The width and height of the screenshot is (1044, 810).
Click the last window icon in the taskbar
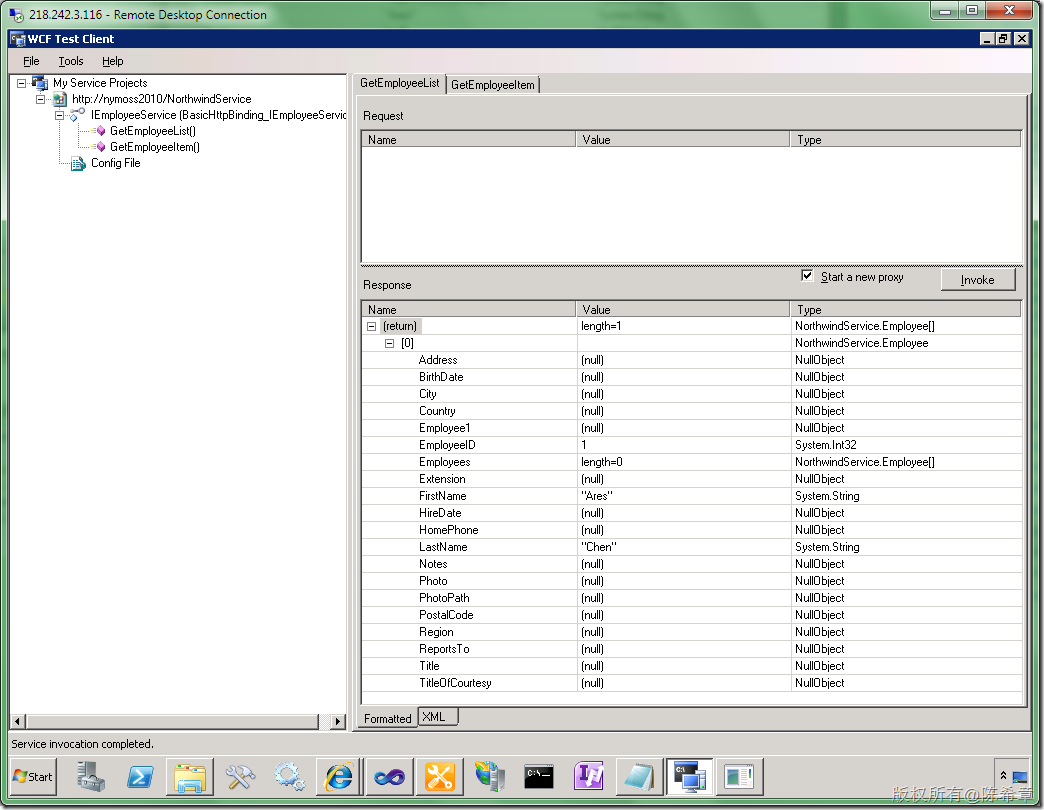click(738, 777)
